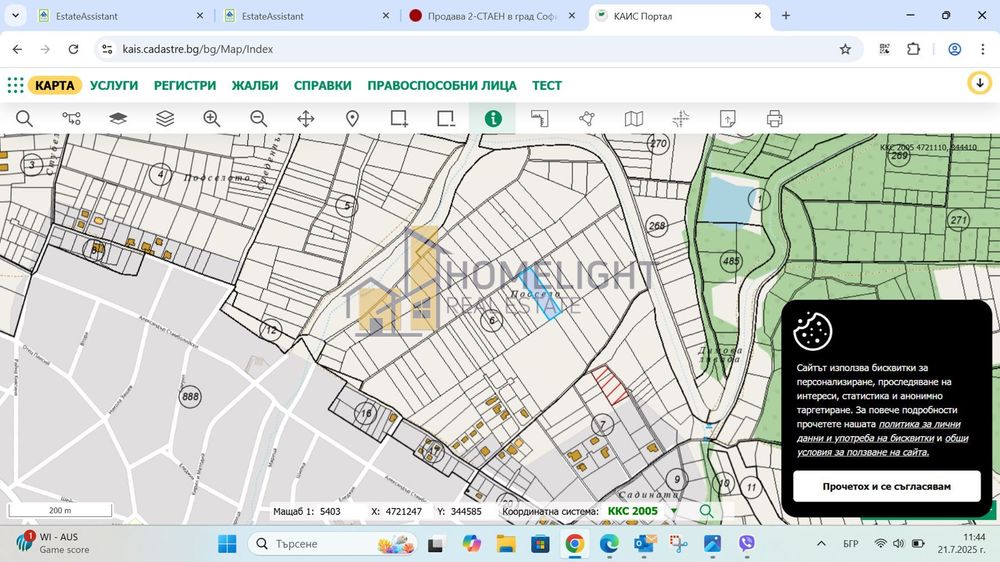The width and height of the screenshot is (1000, 562).
Task: Click the measure ruler tool
Action: point(540,118)
